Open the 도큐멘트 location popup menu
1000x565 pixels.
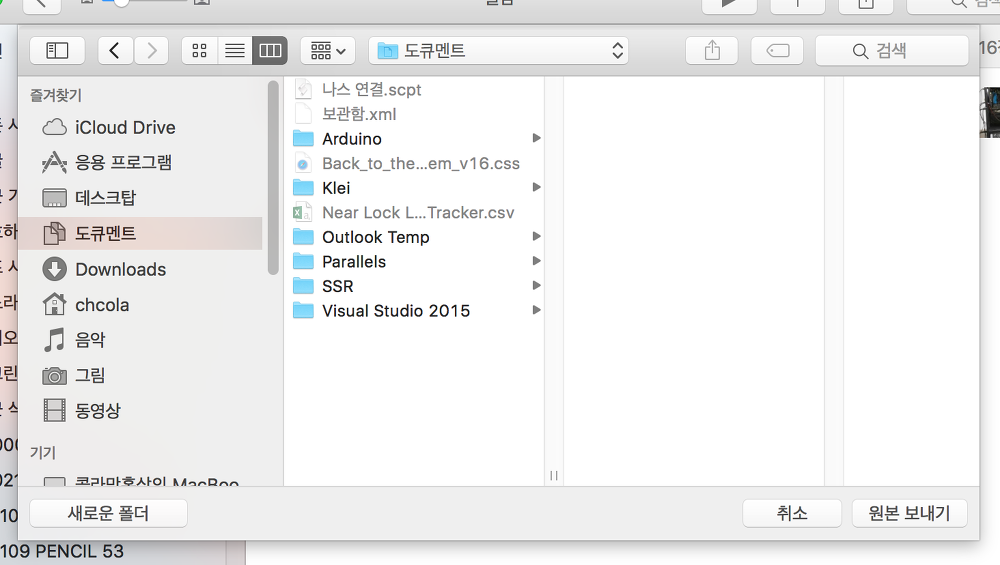point(498,50)
